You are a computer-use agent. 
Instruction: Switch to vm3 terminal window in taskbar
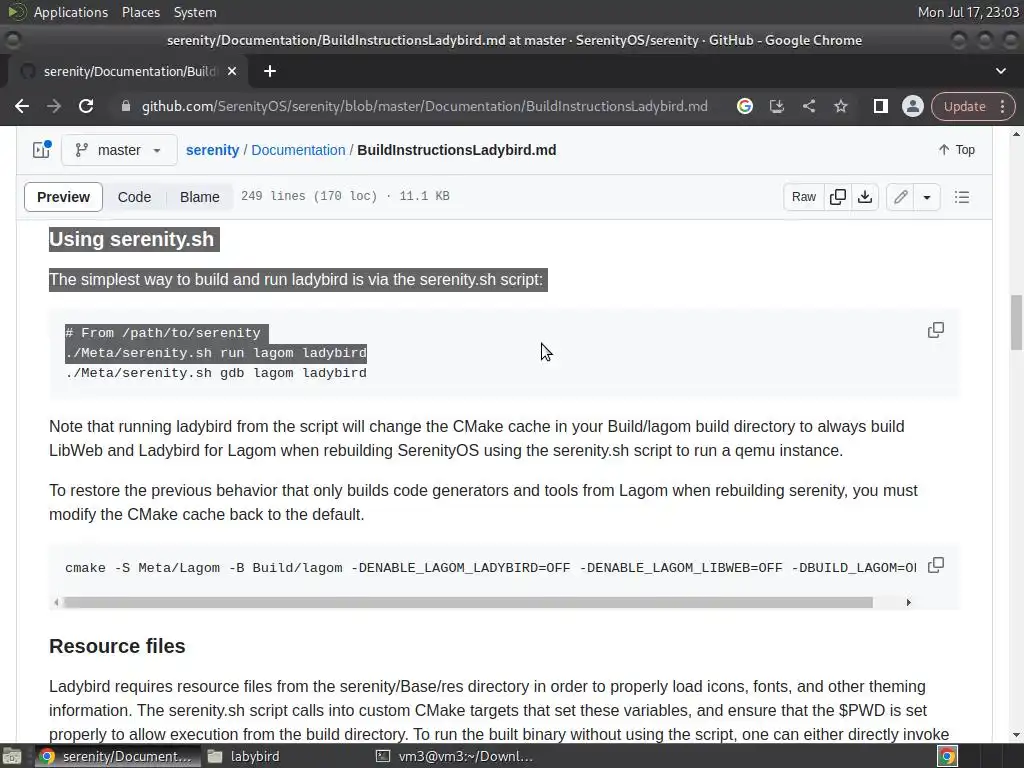(455, 756)
